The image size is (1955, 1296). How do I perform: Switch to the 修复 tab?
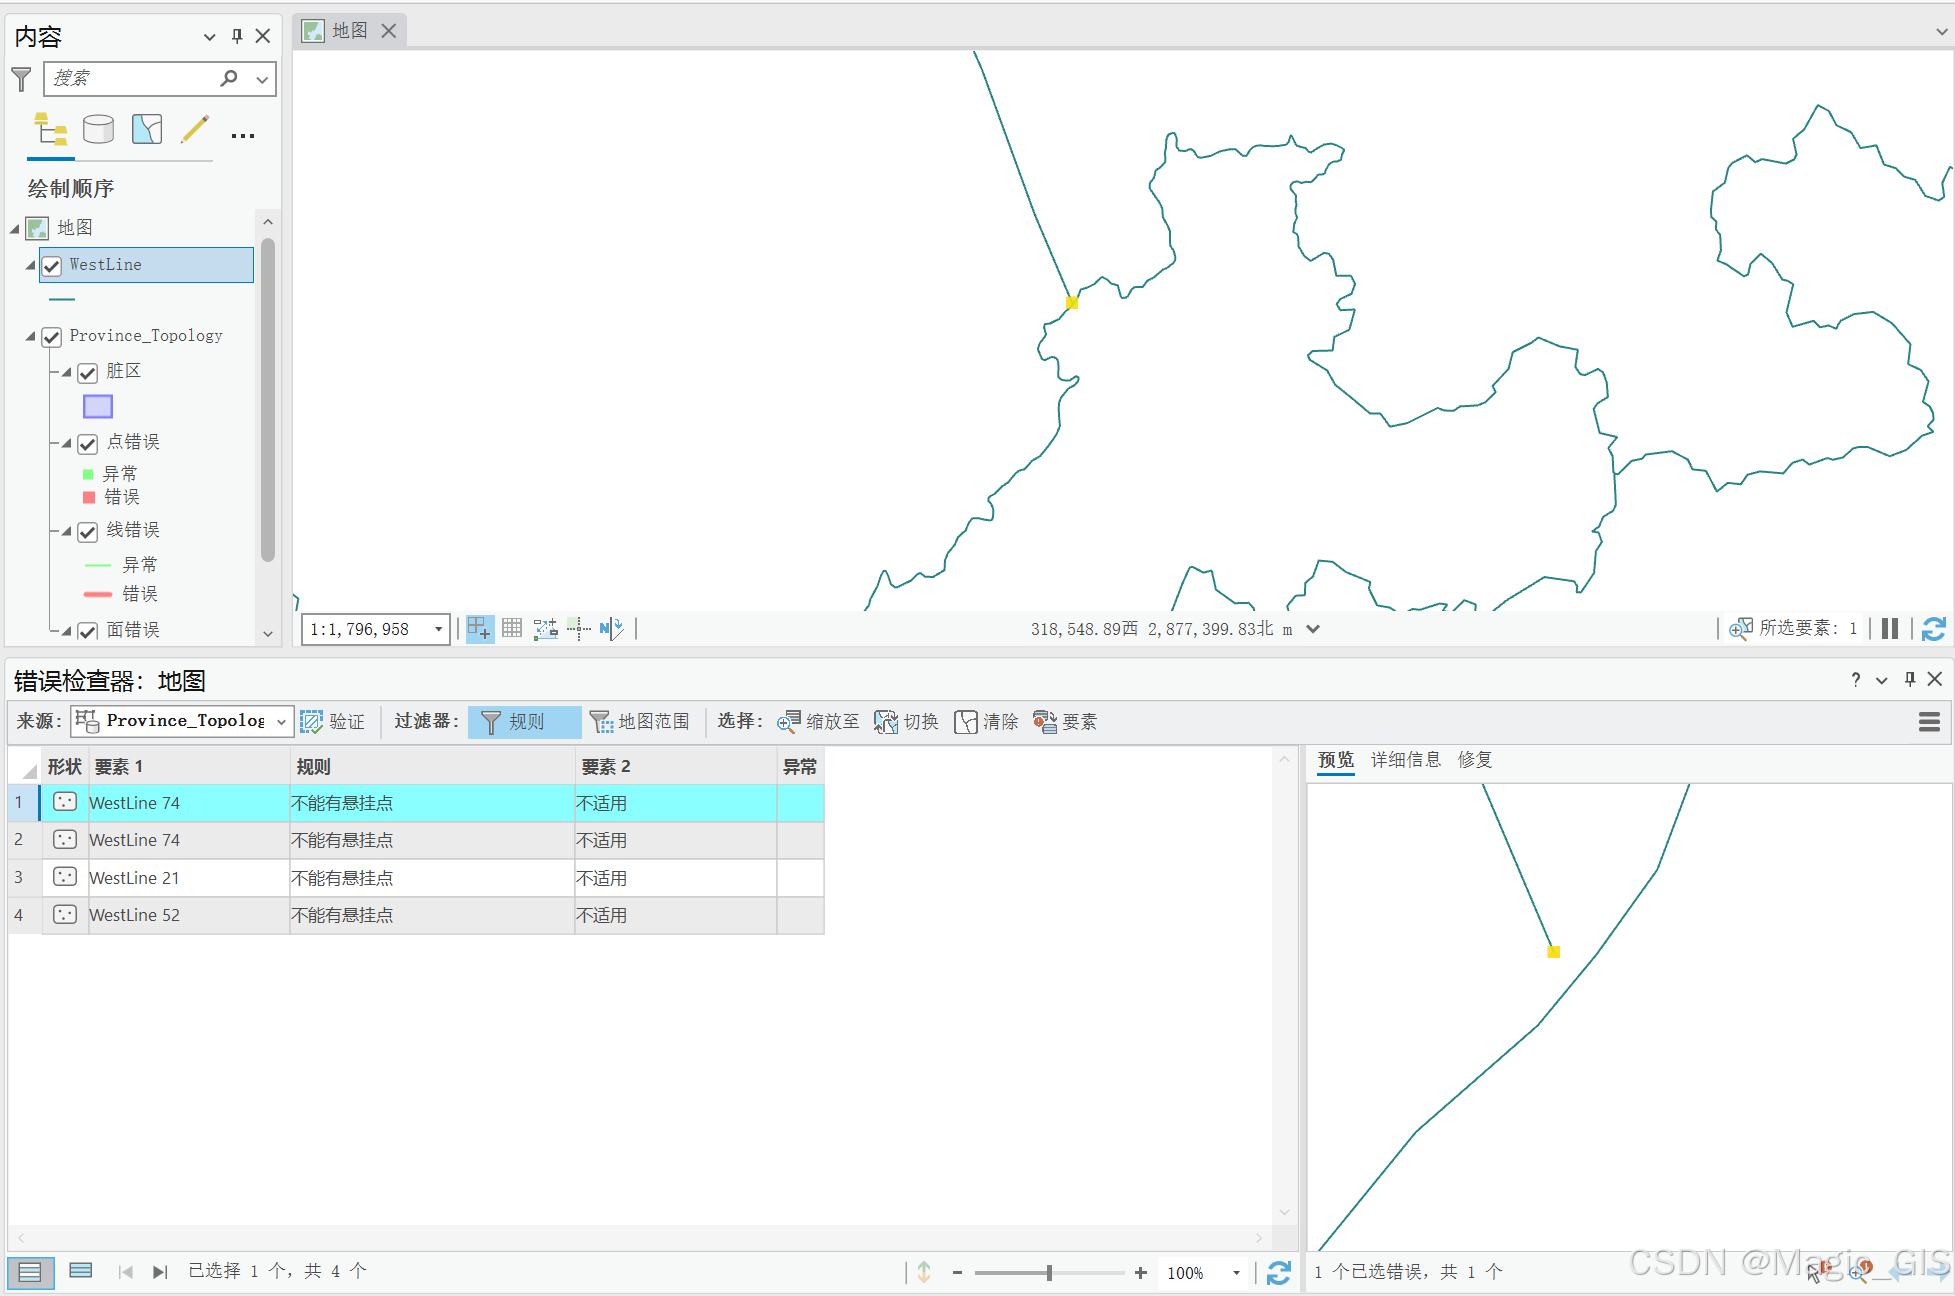[1474, 760]
